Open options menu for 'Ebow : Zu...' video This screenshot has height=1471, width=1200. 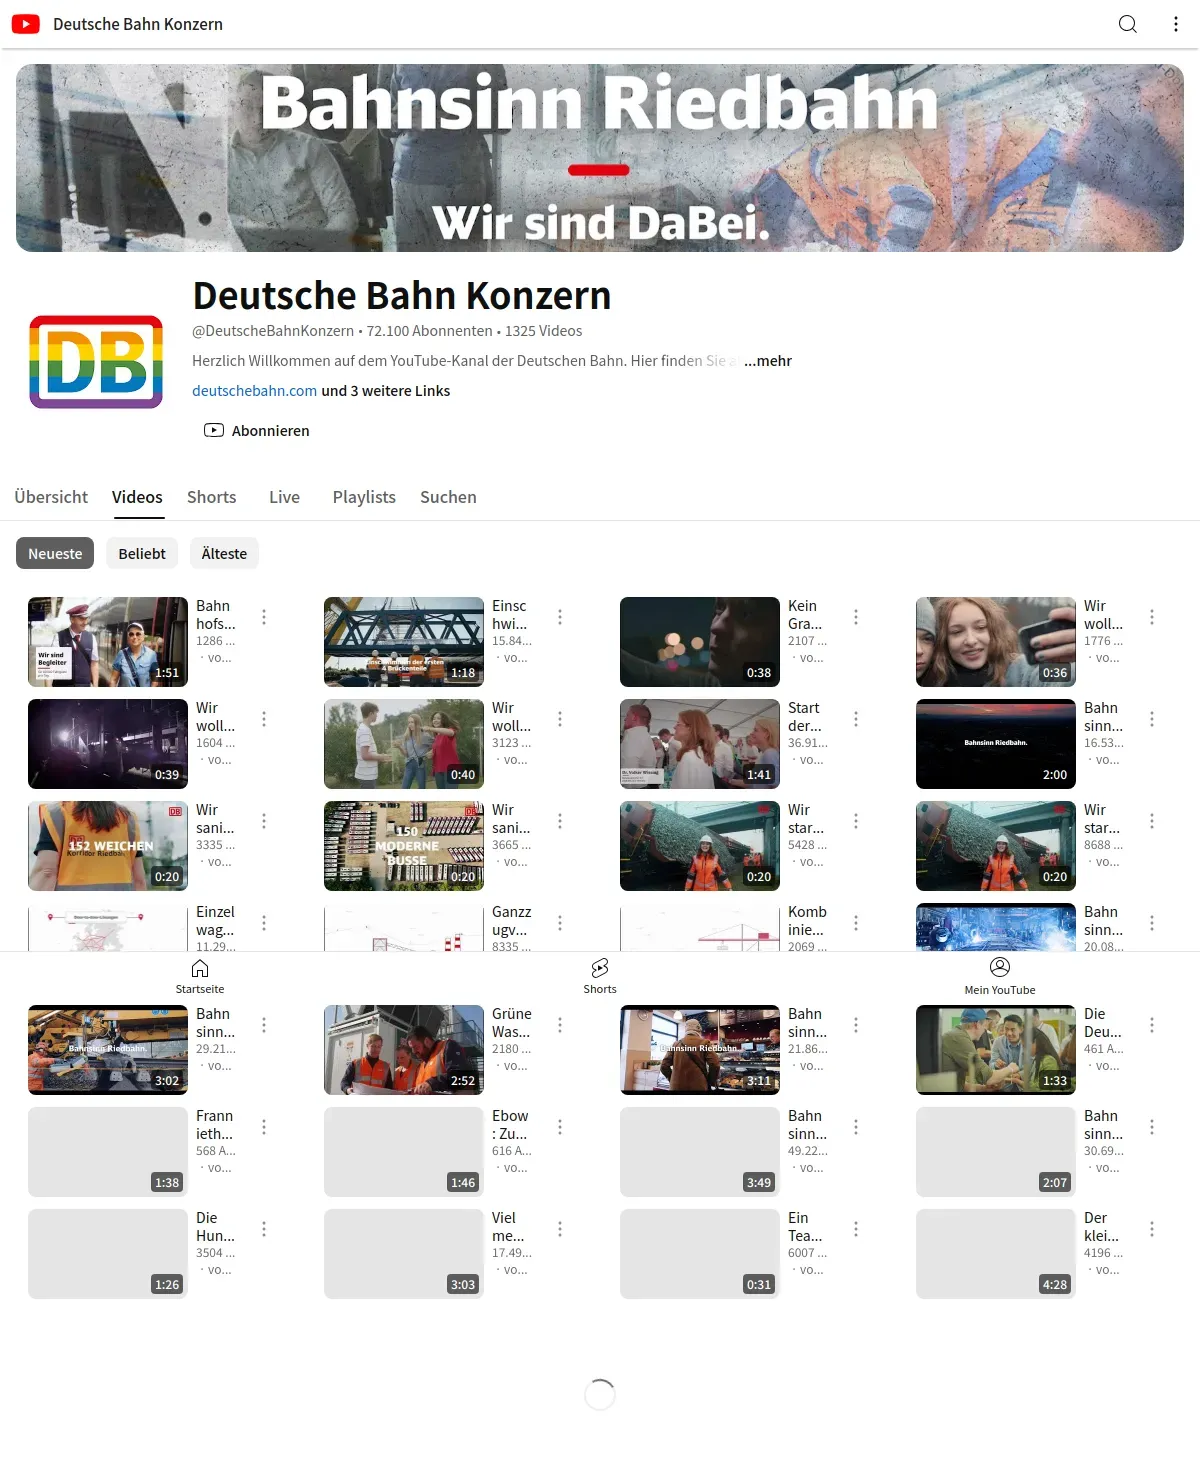point(560,1127)
